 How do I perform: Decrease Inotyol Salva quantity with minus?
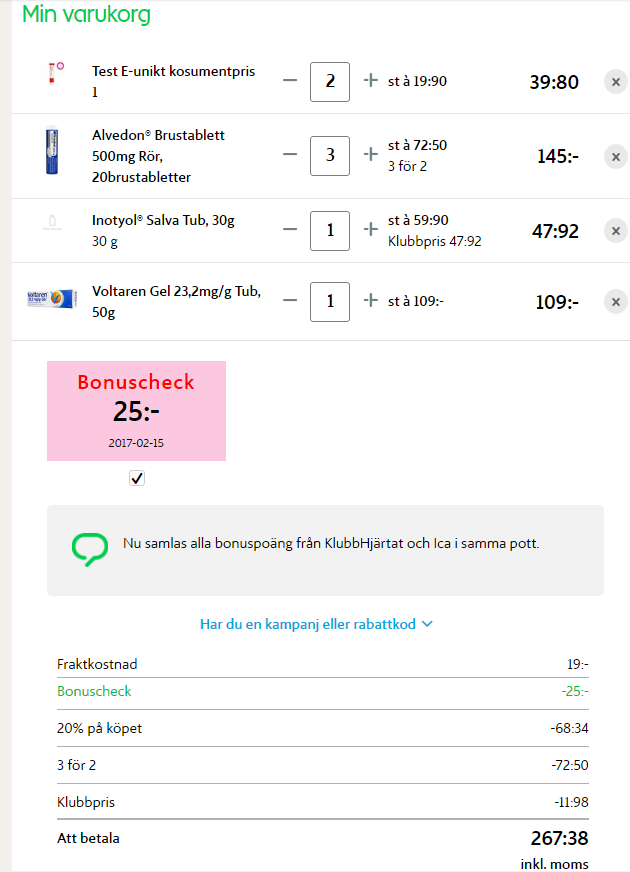(290, 229)
